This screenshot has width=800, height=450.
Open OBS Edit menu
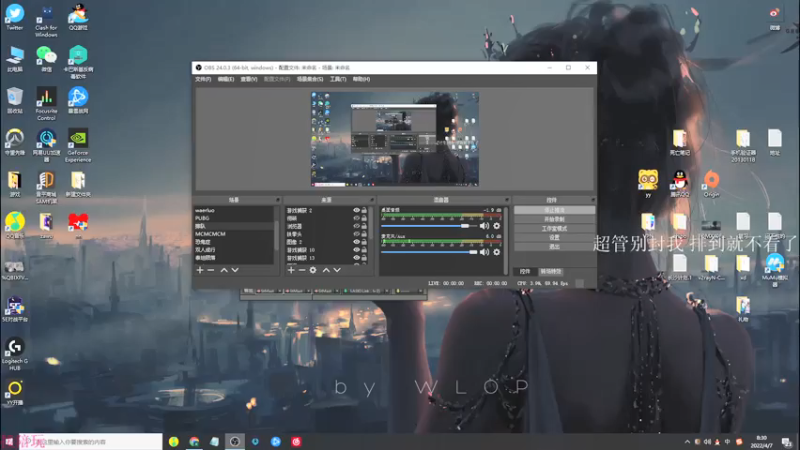[226, 79]
